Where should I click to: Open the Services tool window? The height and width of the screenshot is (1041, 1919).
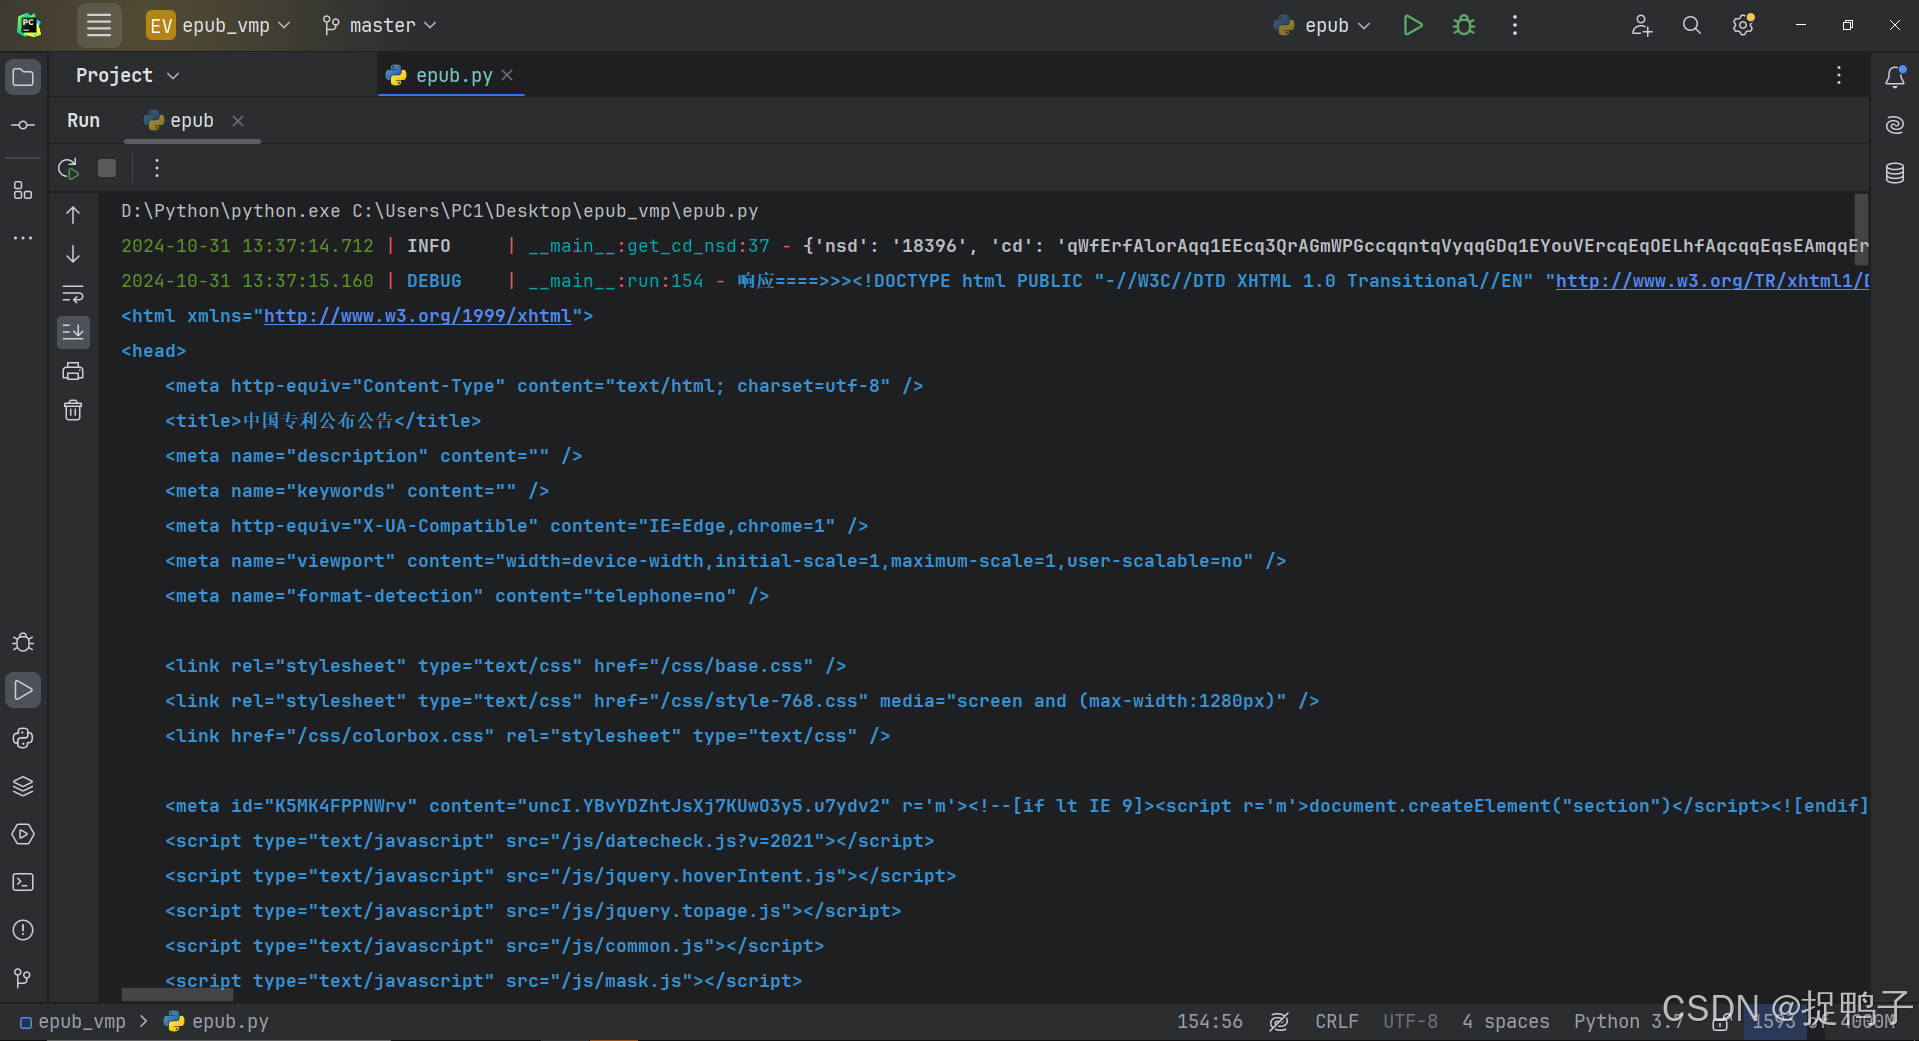23,834
